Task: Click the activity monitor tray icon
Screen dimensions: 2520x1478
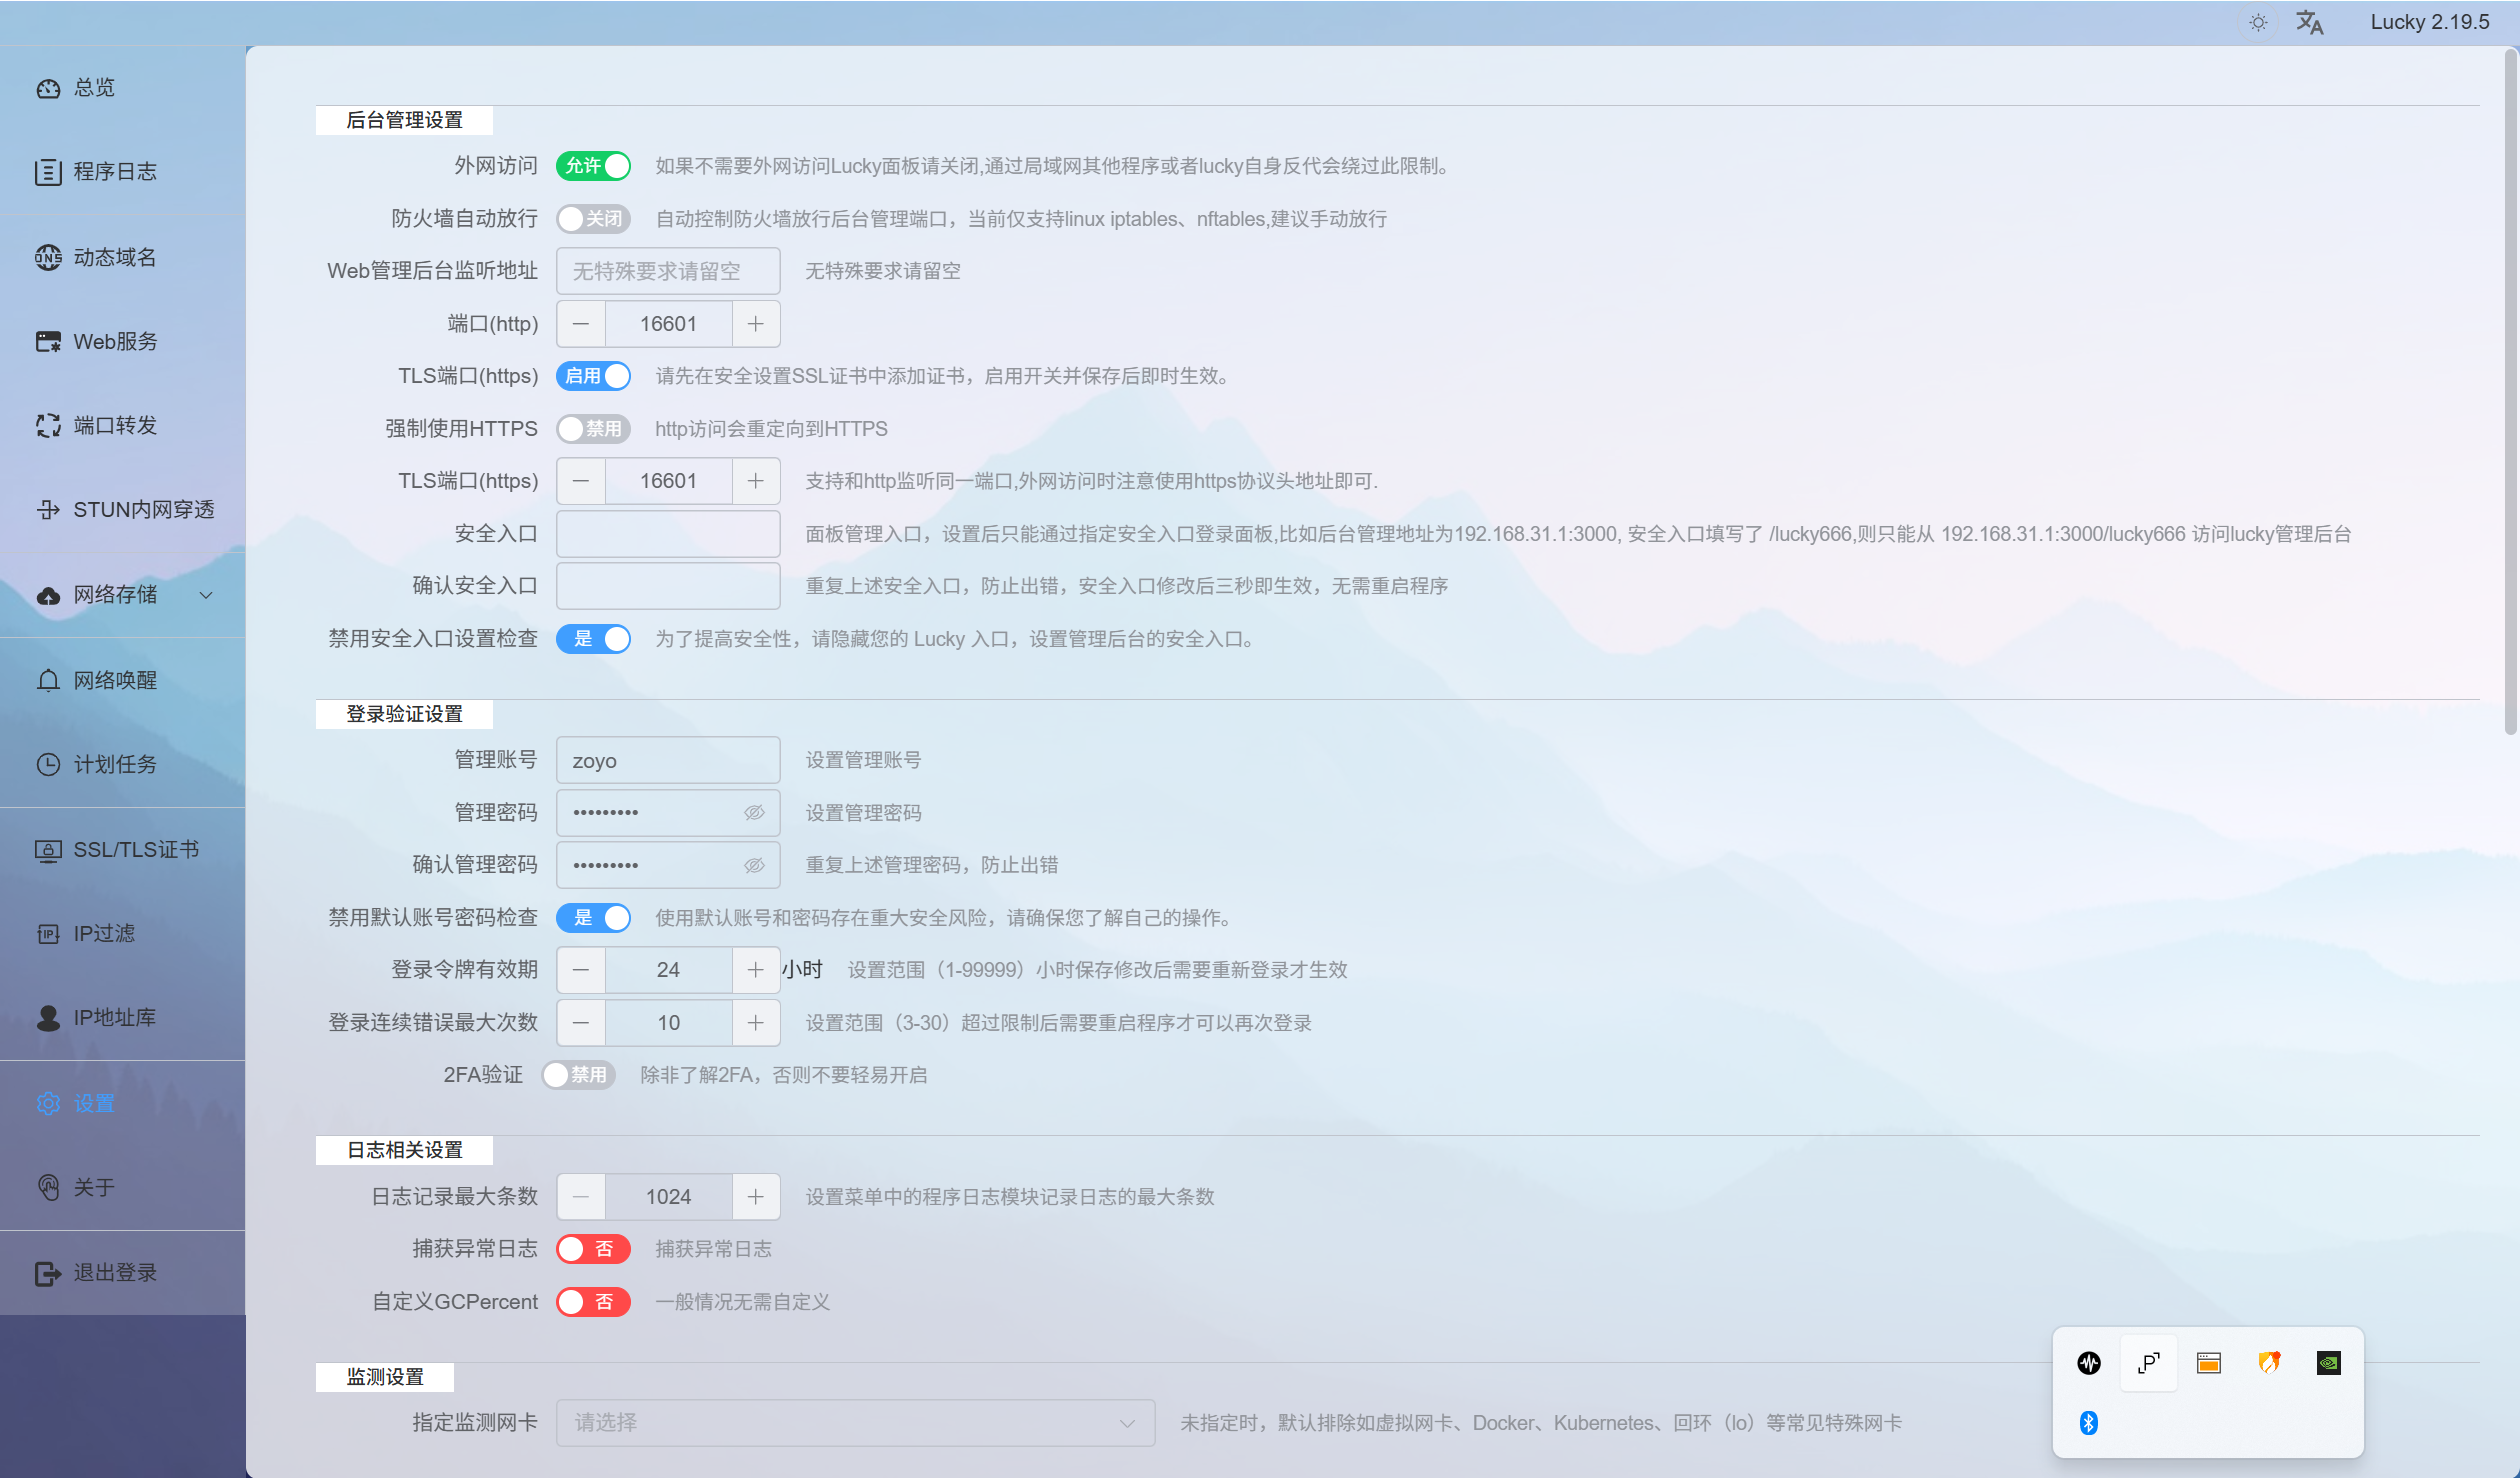Action: [x=2089, y=1363]
